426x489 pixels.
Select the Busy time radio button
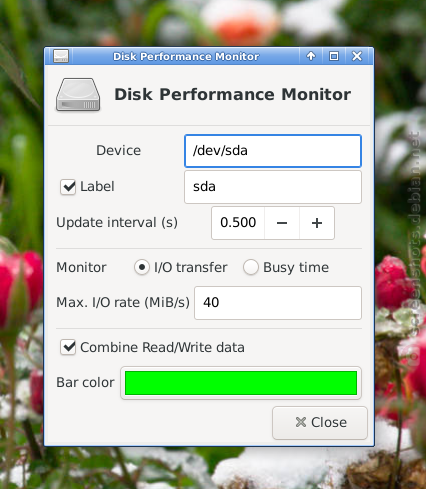[x=251, y=267]
